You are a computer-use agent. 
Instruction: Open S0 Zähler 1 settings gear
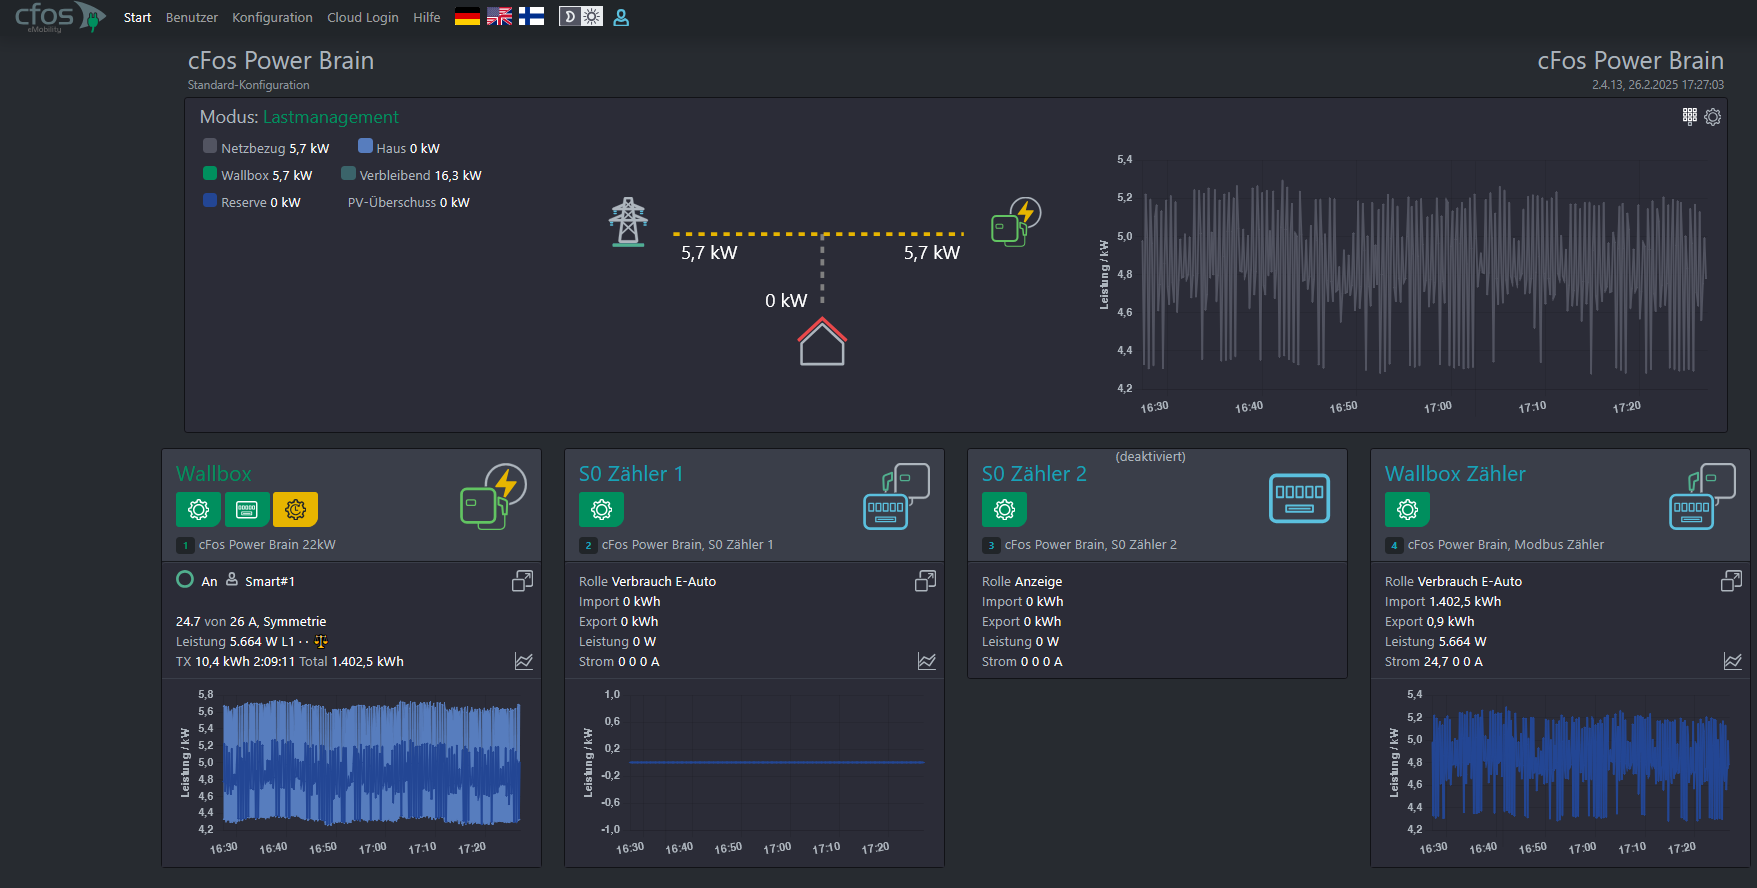pos(601,510)
